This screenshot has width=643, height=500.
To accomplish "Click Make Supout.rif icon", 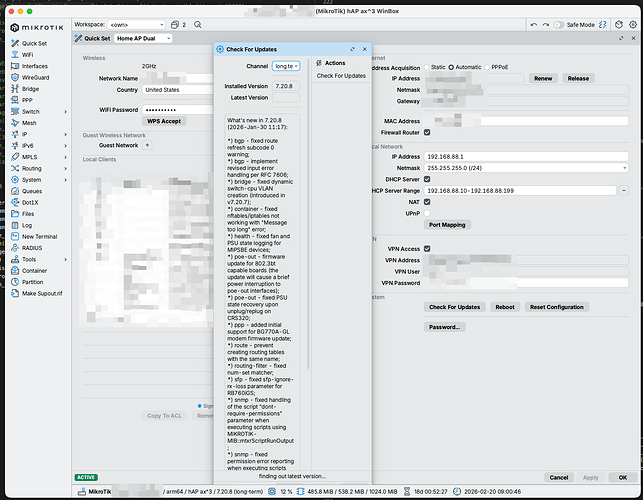I will [x=15, y=293].
